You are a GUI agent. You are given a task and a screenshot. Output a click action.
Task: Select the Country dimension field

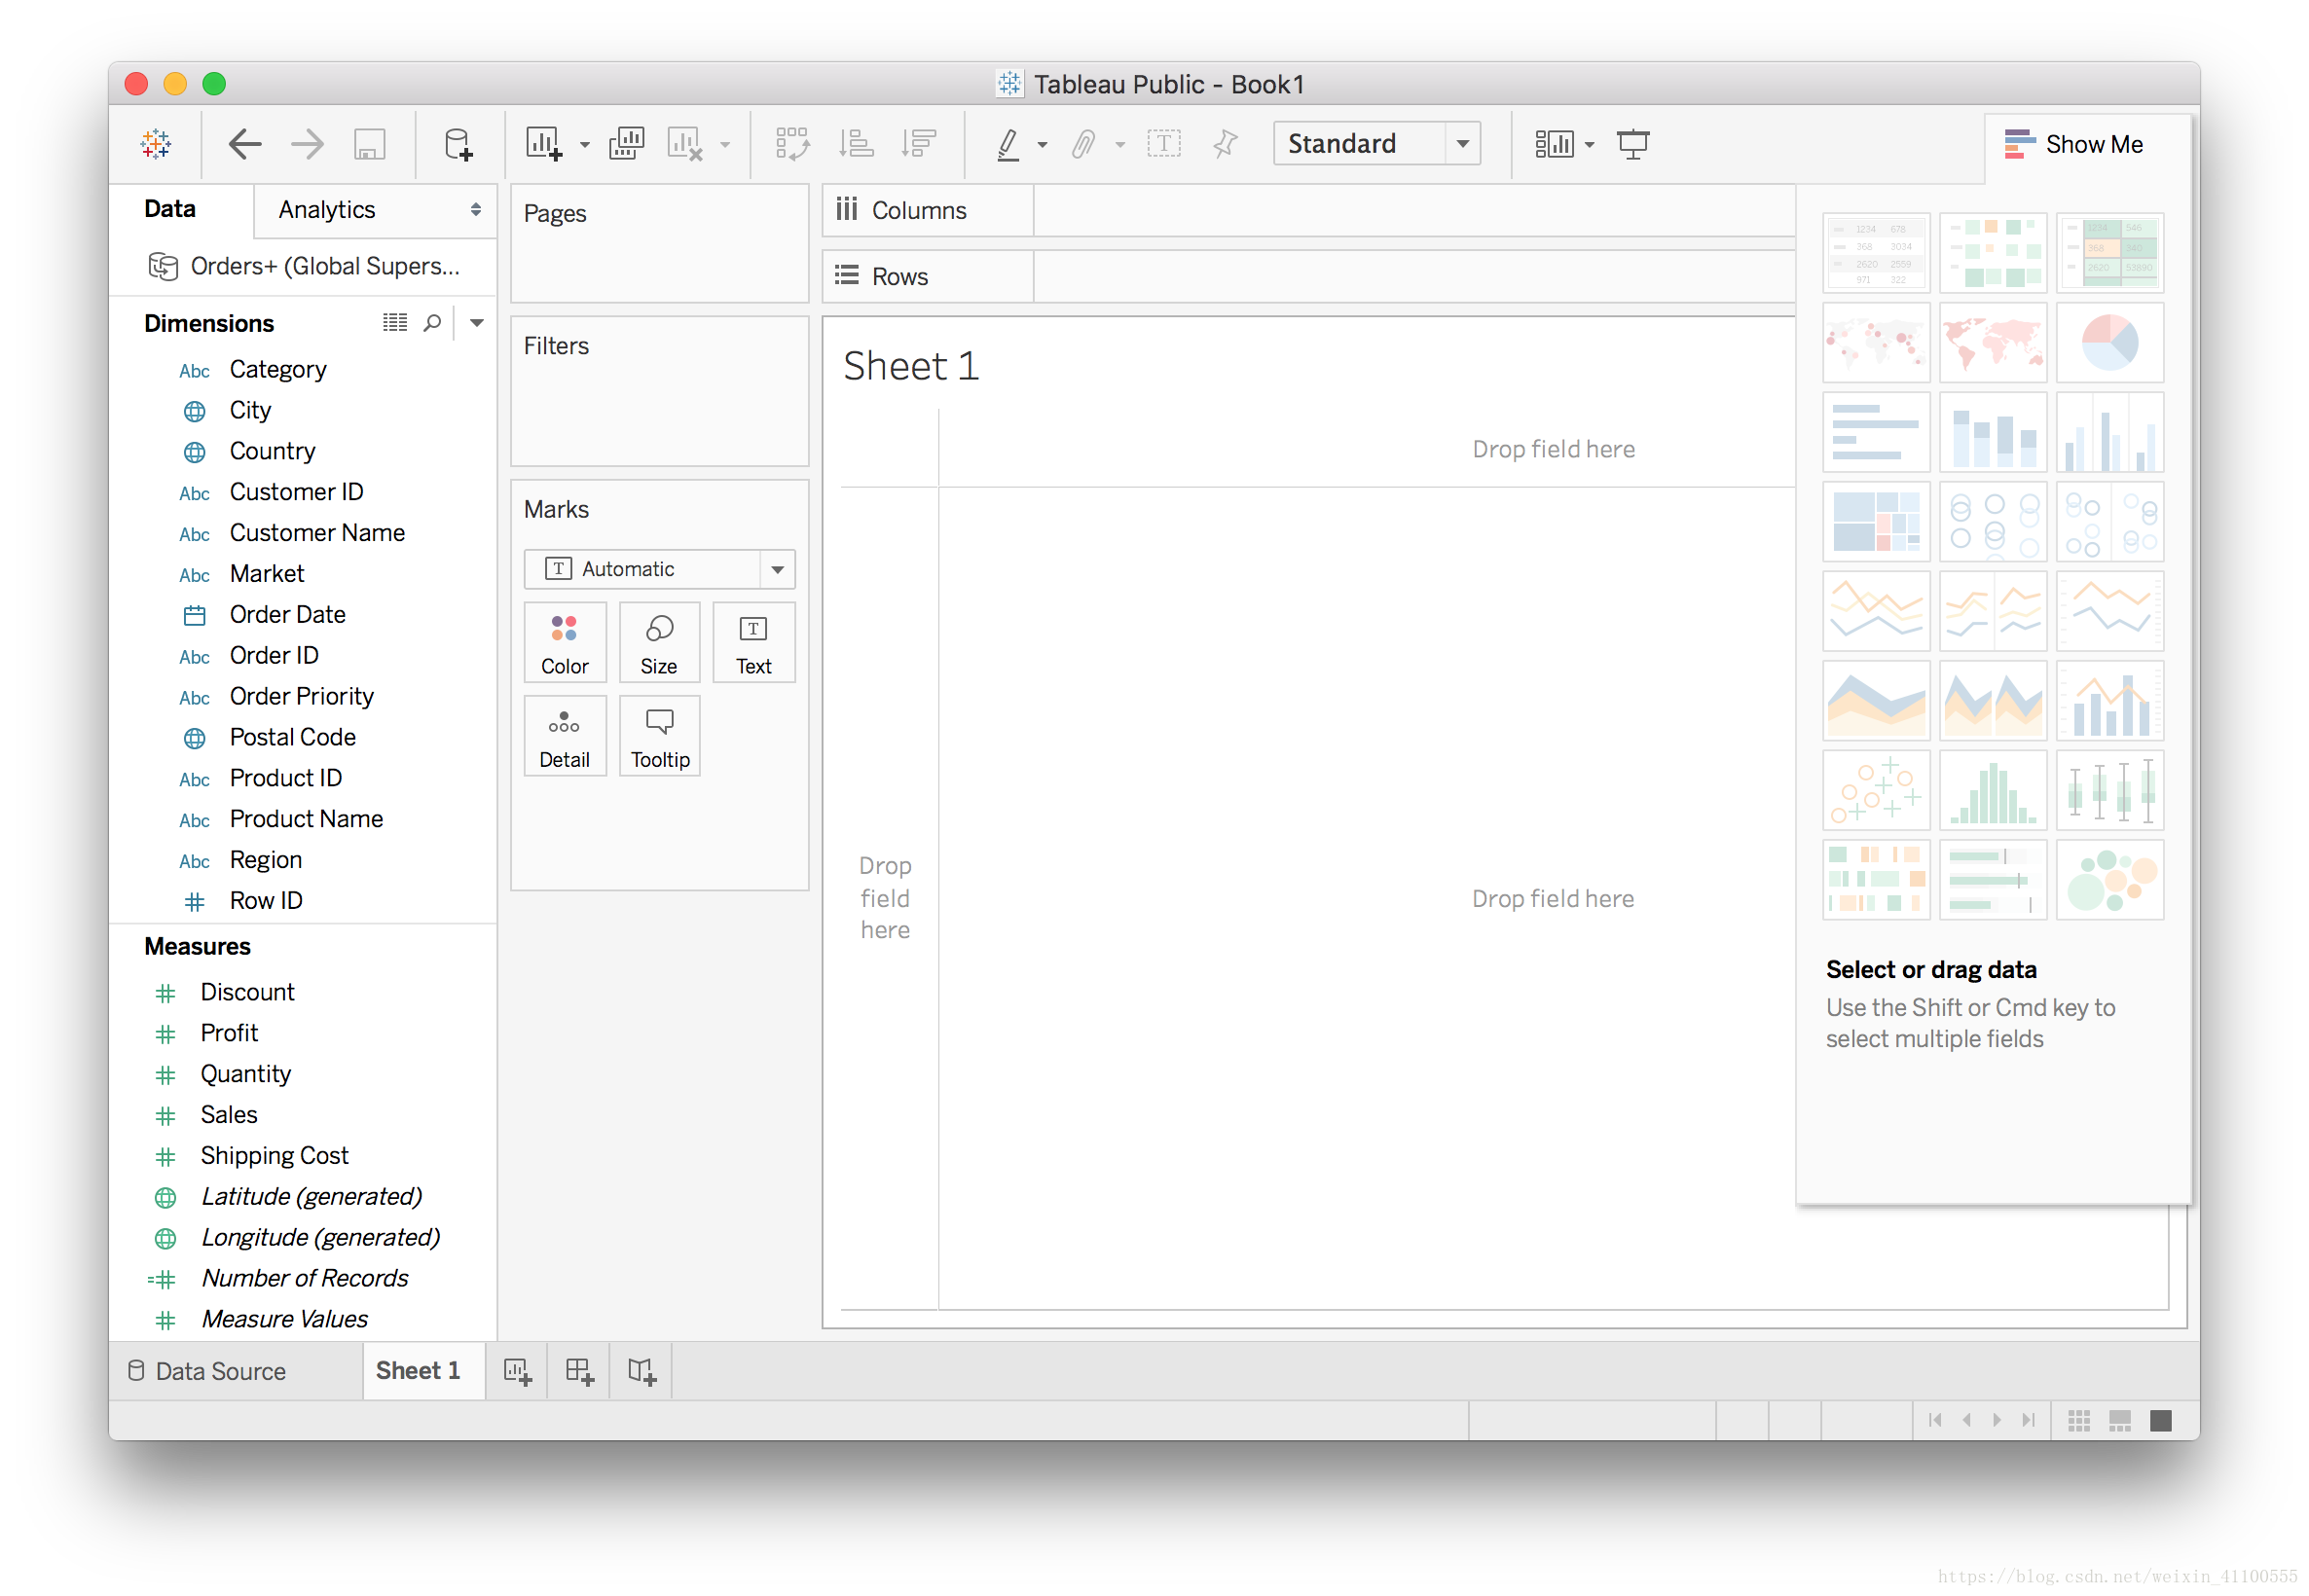(272, 452)
